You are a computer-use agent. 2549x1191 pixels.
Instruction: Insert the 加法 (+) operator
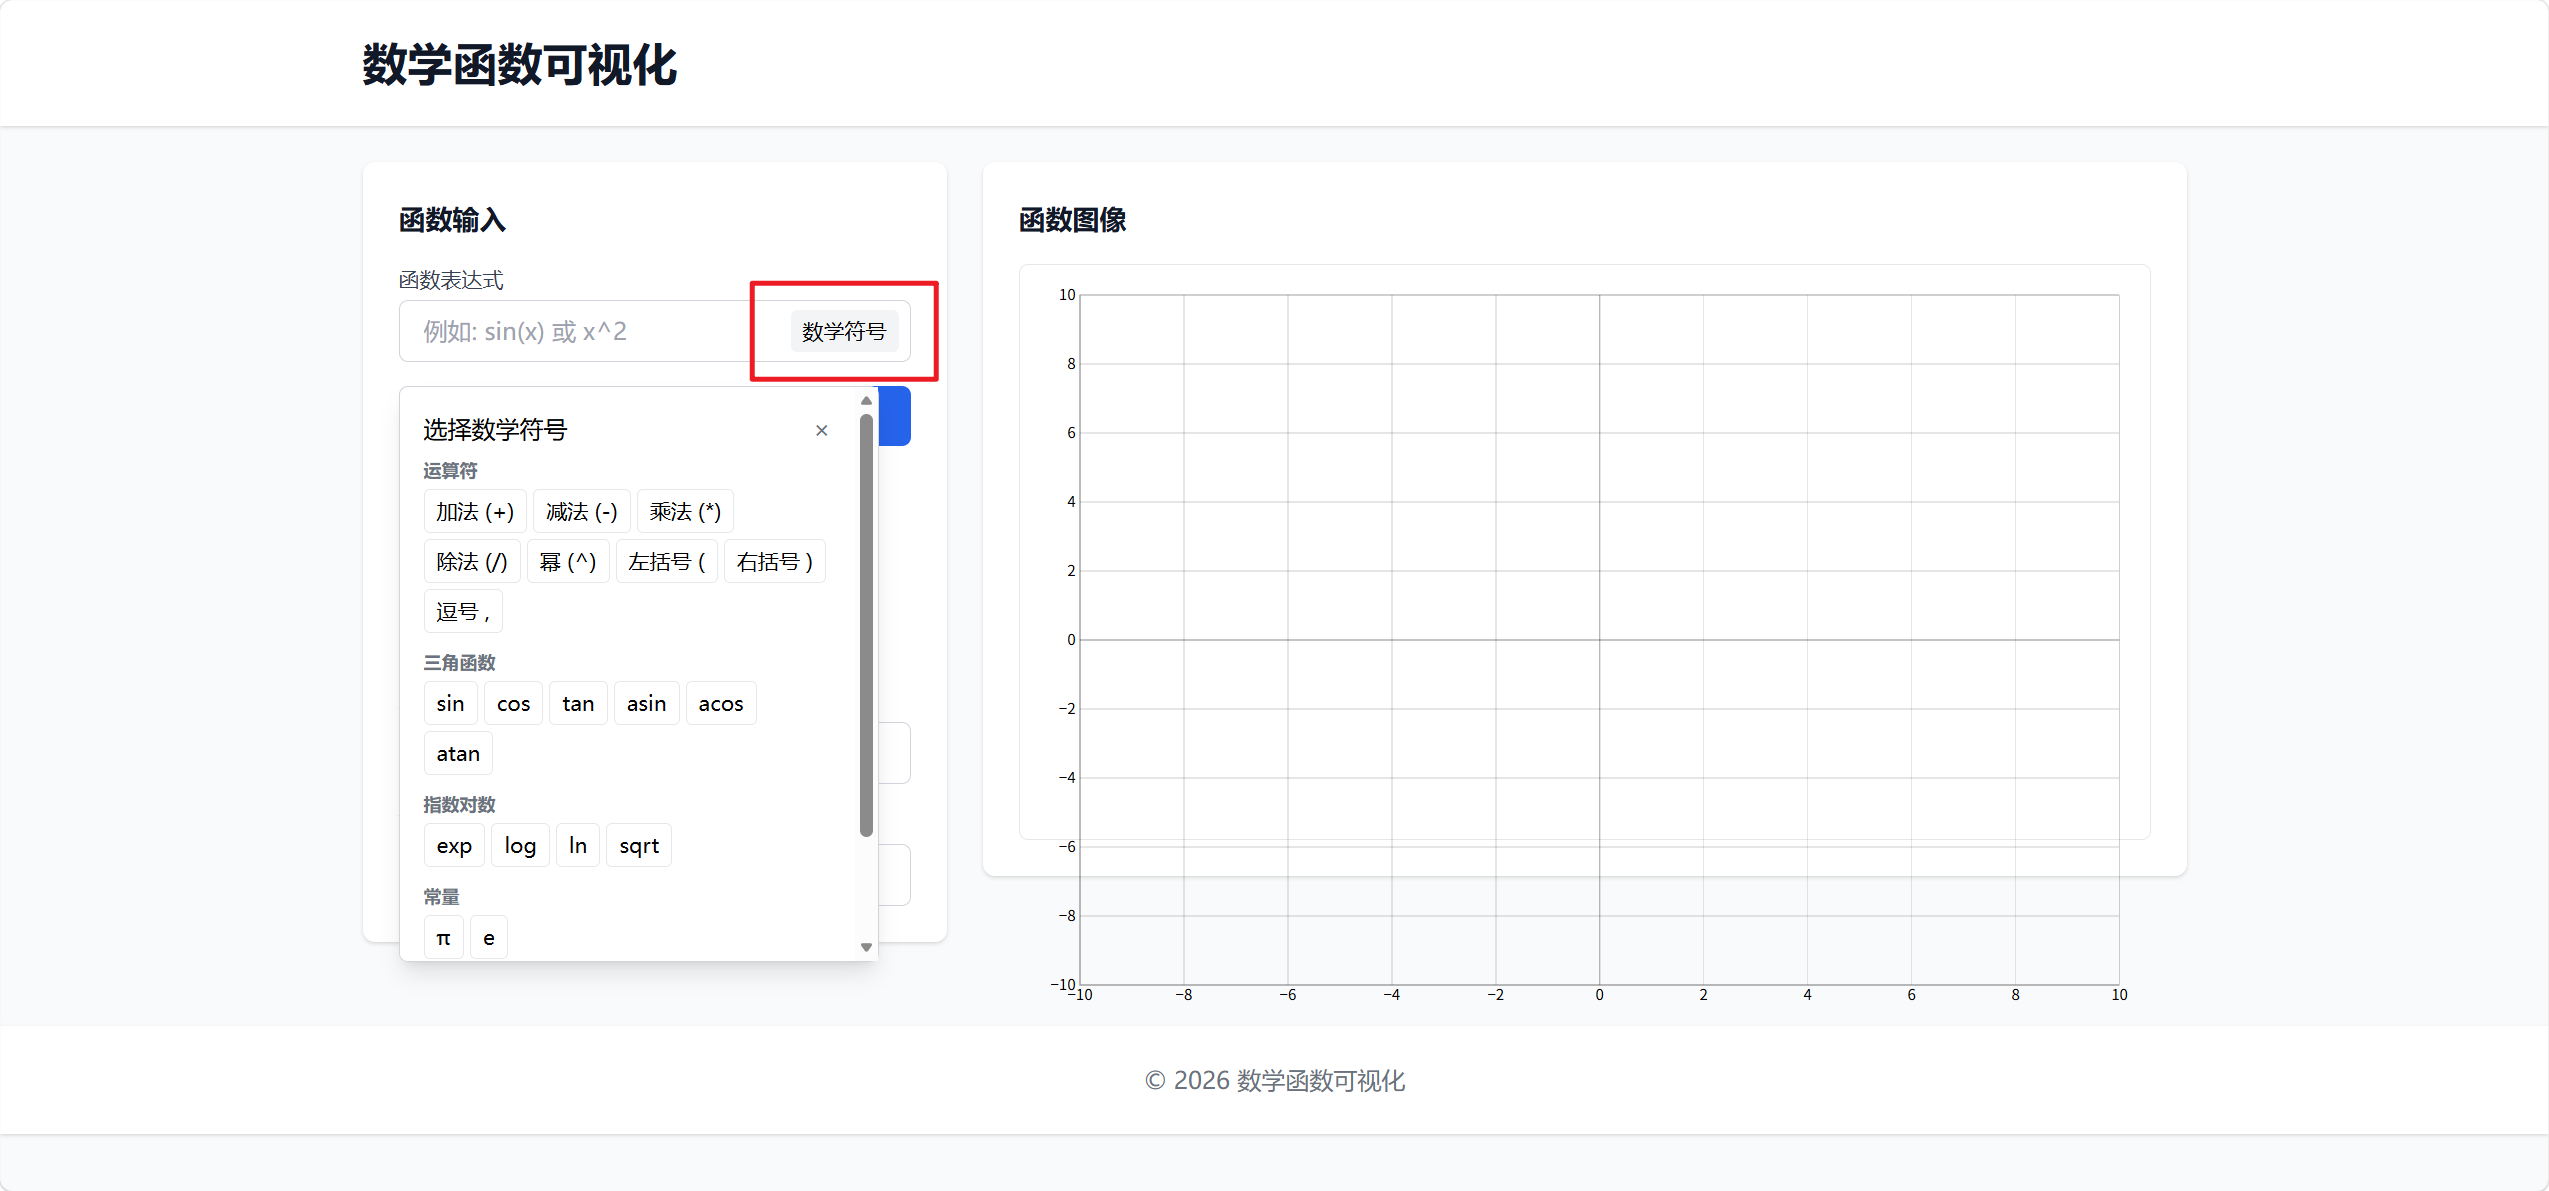tap(474, 512)
